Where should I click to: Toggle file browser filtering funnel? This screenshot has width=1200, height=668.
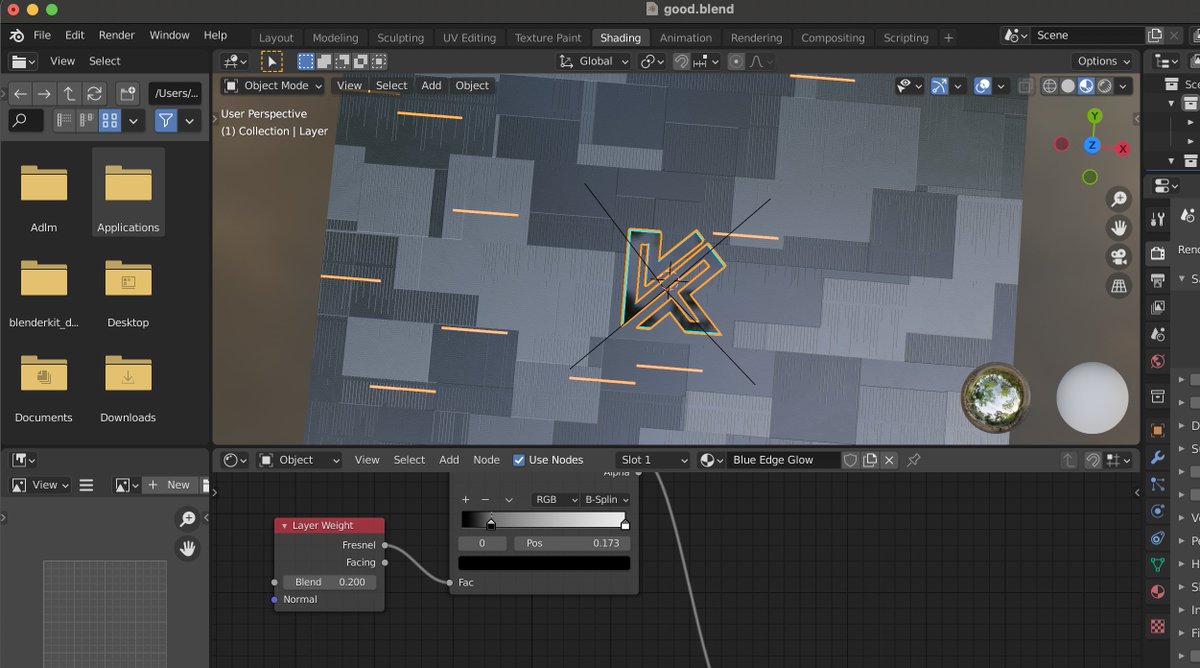point(166,121)
